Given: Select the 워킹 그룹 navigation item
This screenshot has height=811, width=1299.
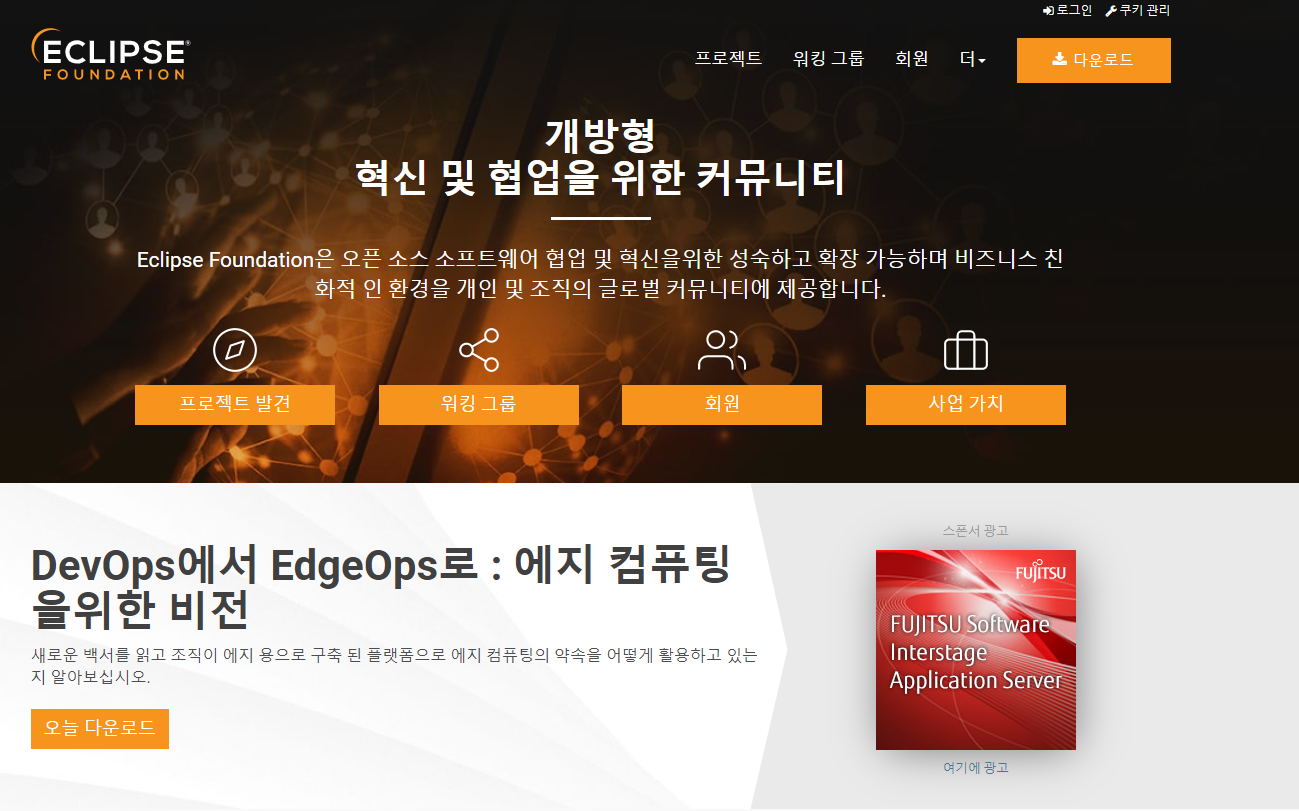Looking at the screenshot, I should [x=829, y=59].
